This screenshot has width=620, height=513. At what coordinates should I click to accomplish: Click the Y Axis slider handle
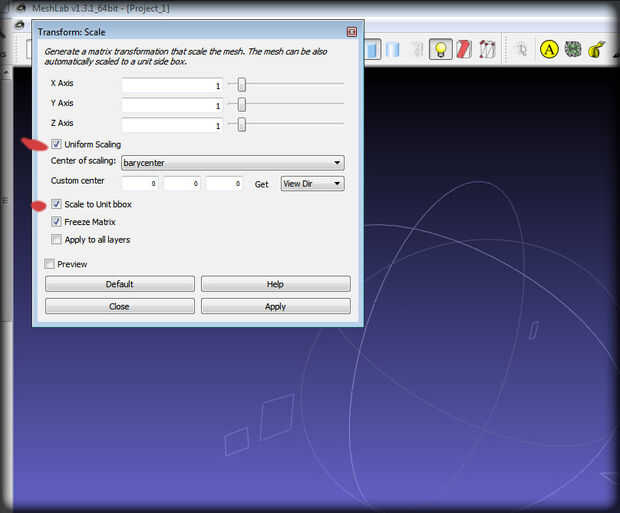click(242, 104)
